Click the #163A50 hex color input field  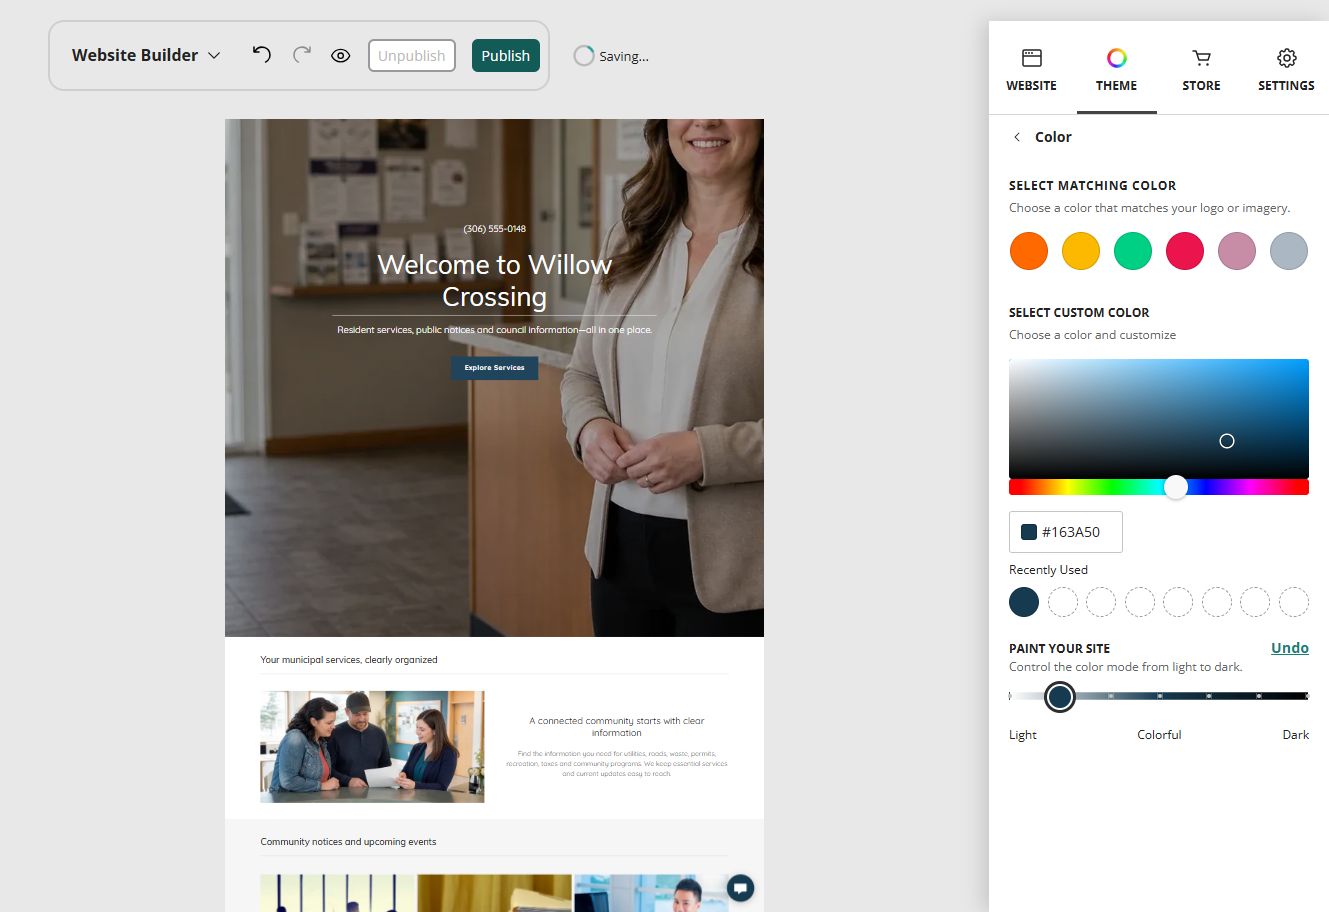pyautogui.click(x=1066, y=532)
